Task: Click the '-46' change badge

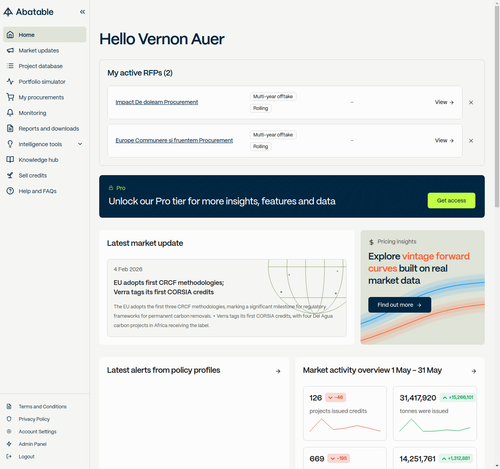Action: pos(335,397)
